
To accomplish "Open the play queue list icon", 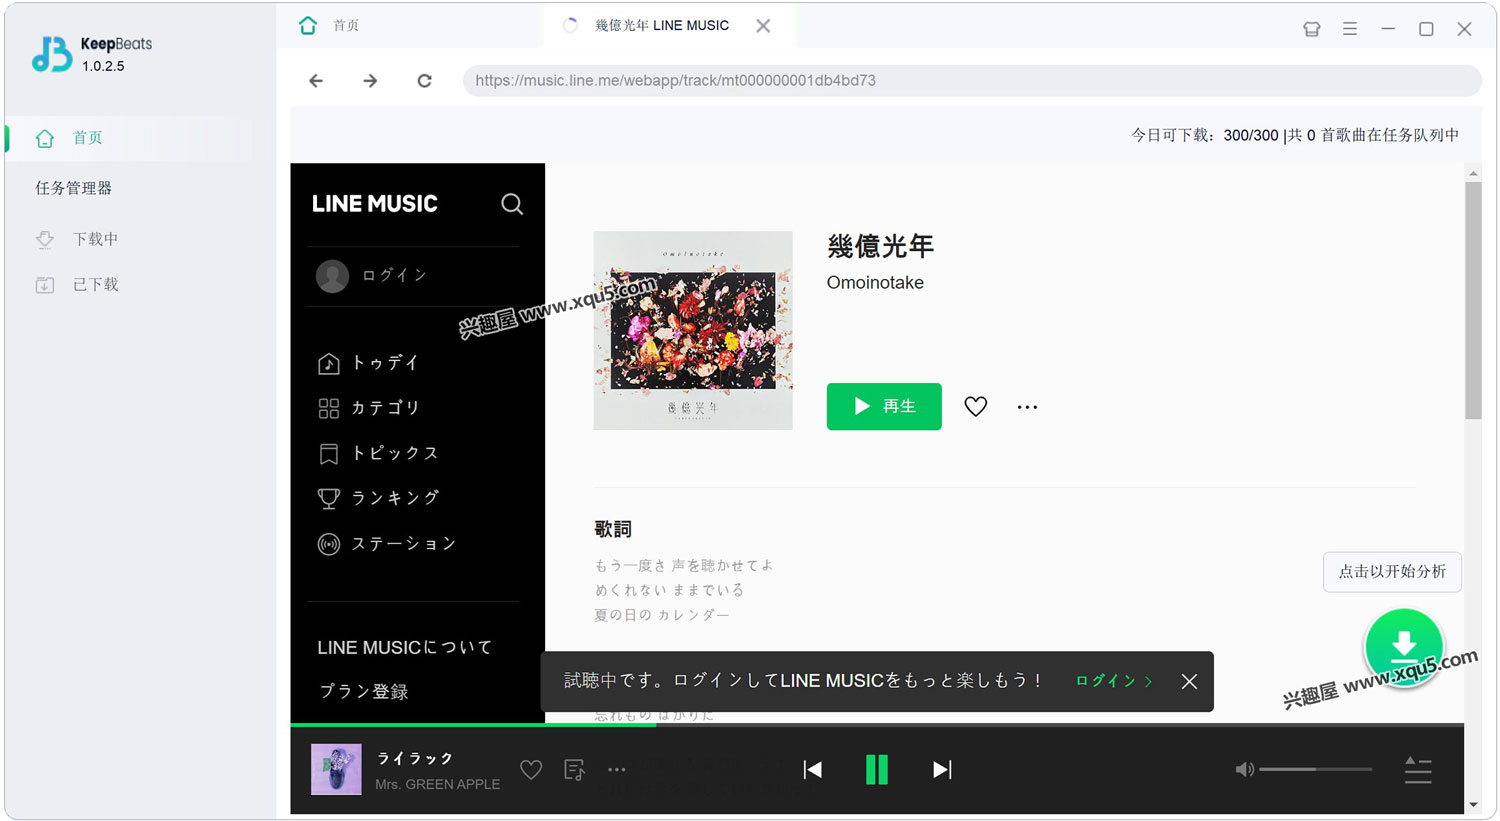I will [1418, 770].
